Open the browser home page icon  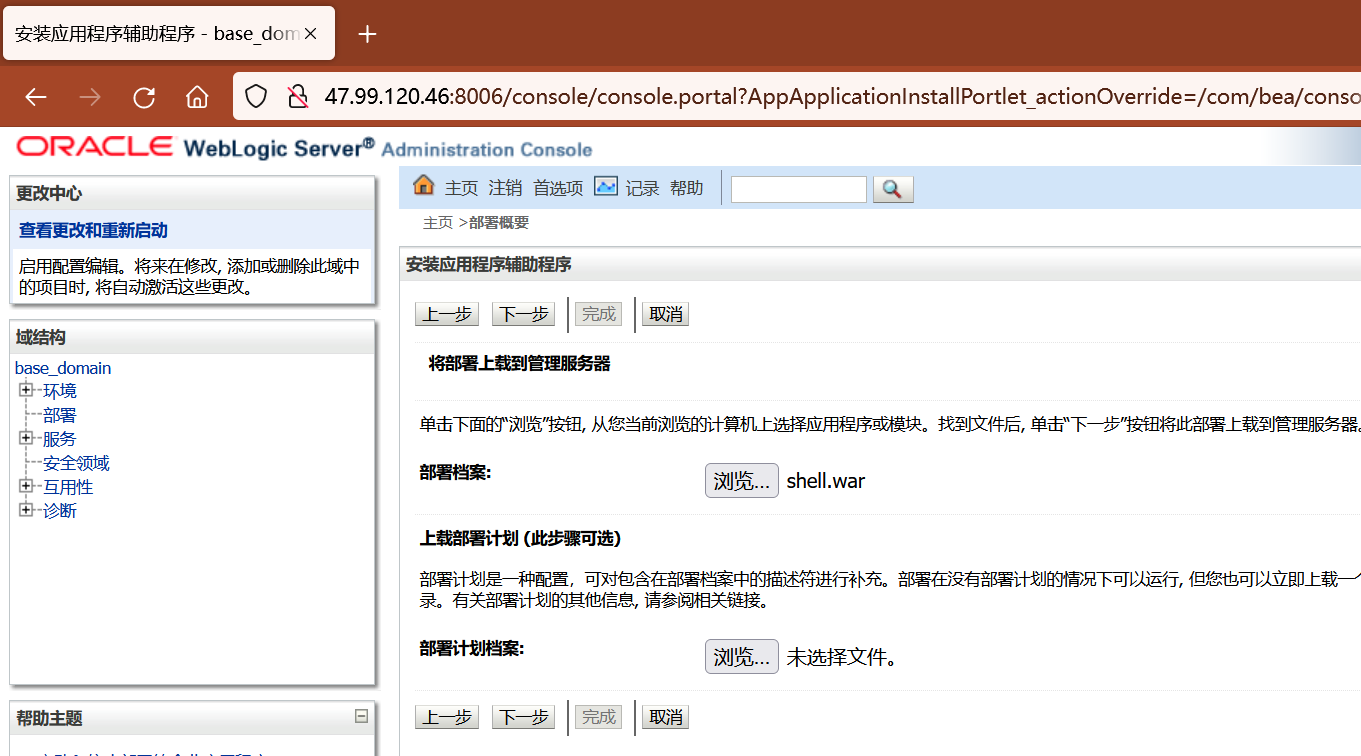(x=196, y=96)
